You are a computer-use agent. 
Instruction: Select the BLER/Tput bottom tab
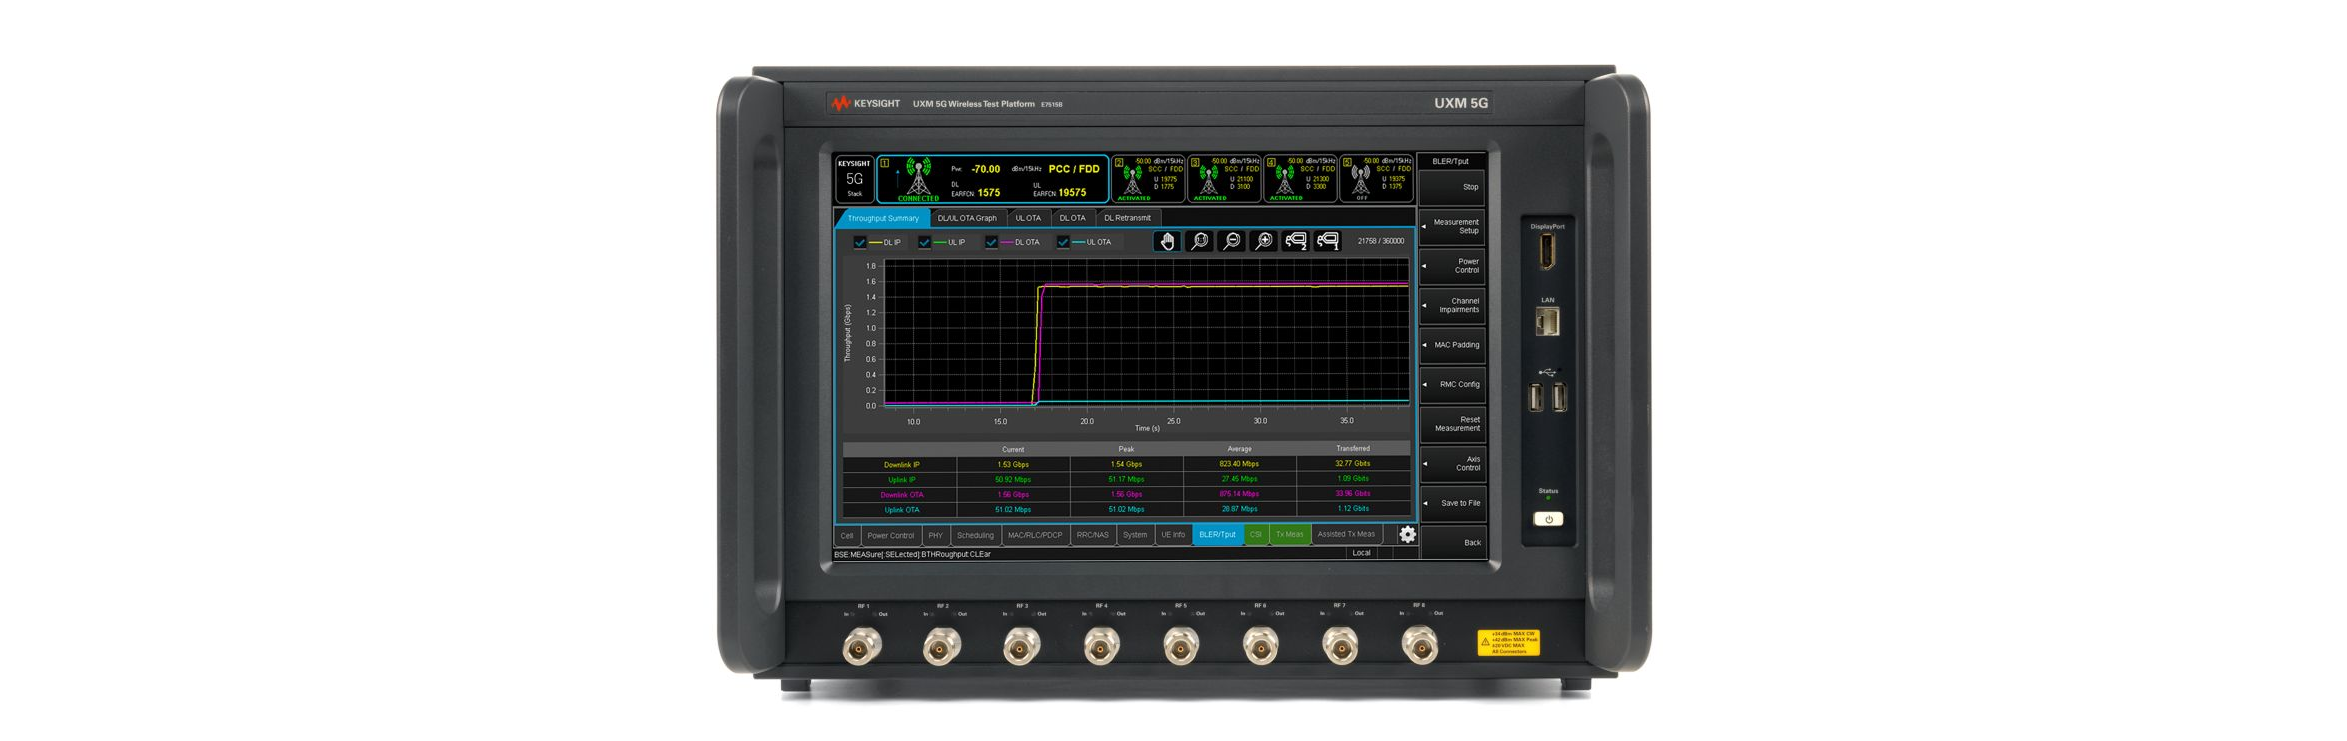[1217, 535]
